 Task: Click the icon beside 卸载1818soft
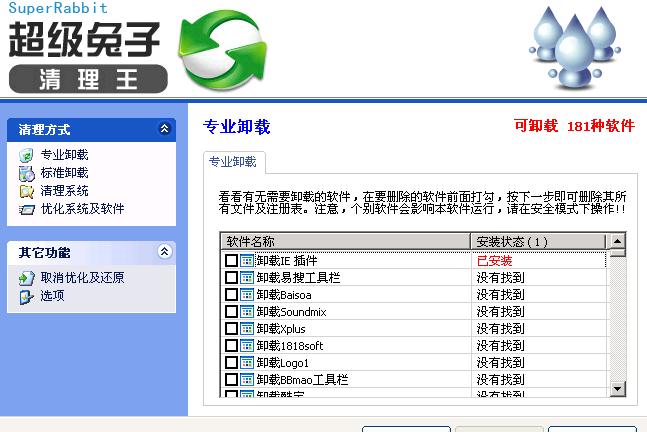(x=247, y=345)
